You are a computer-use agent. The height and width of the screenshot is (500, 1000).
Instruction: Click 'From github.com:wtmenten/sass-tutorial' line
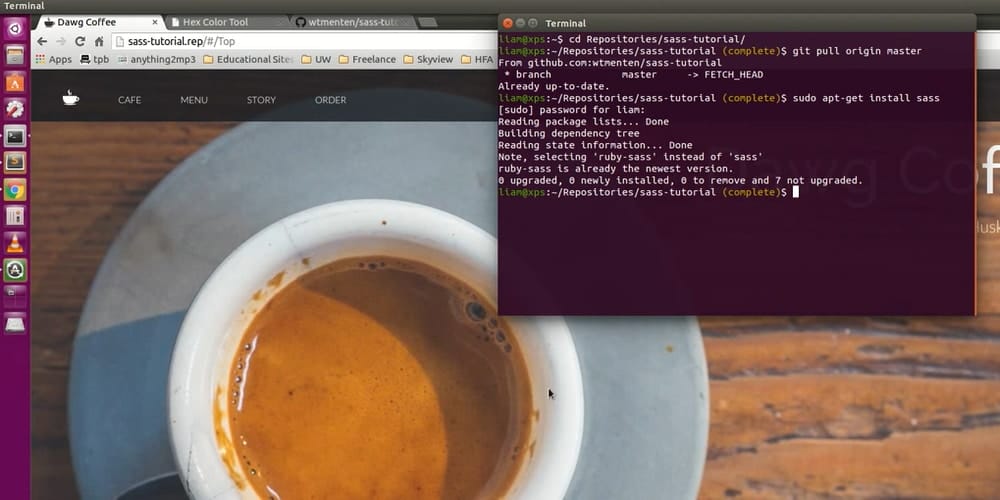610,63
